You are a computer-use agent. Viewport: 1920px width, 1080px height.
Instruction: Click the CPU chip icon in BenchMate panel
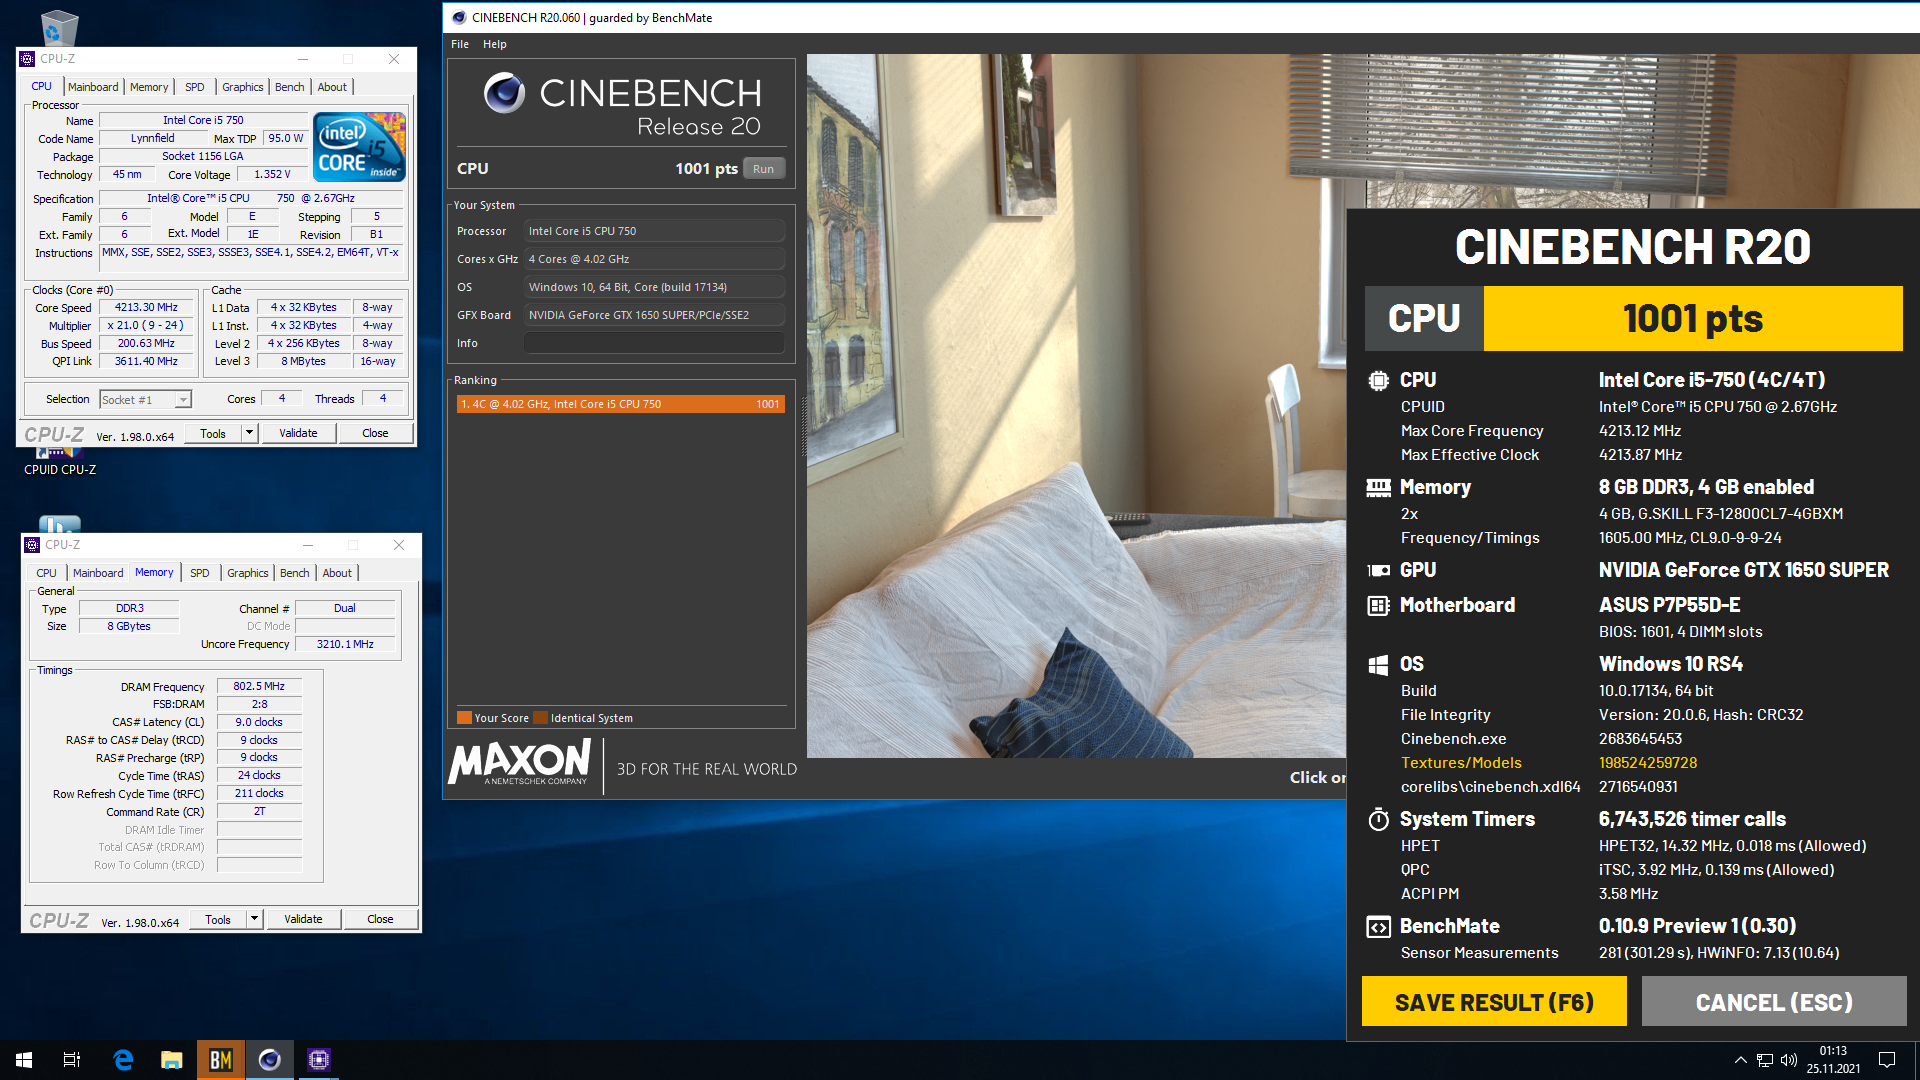[1378, 380]
